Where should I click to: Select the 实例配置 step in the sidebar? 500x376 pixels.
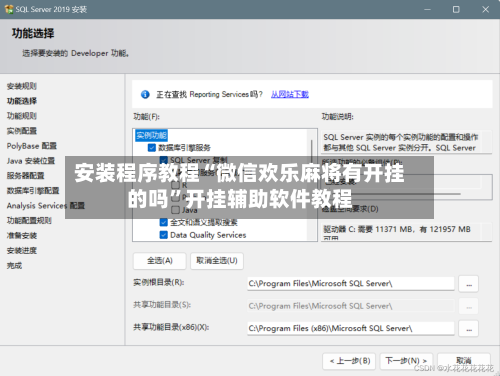[22, 131]
